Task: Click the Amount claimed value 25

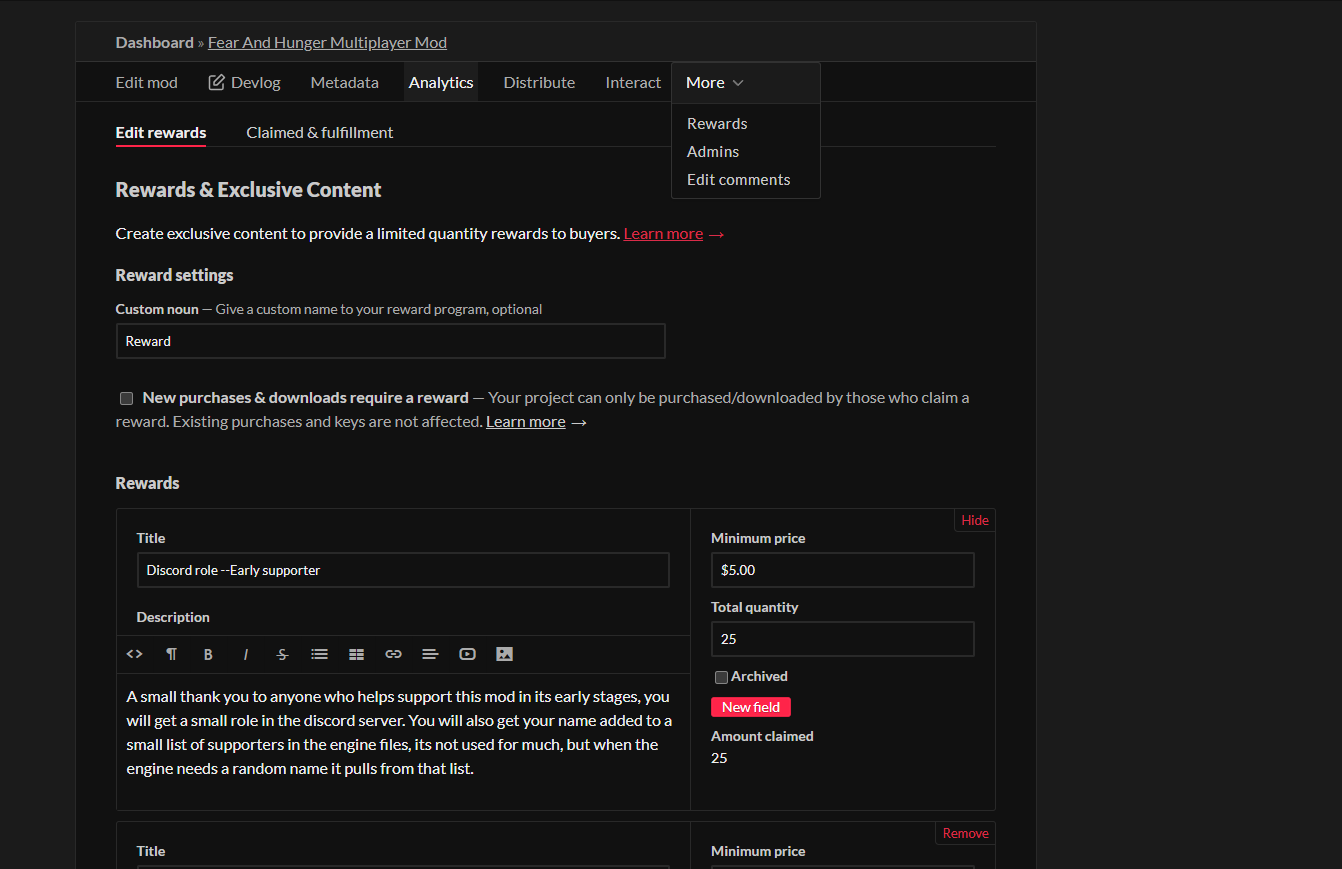Action: pyautogui.click(x=719, y=758)
